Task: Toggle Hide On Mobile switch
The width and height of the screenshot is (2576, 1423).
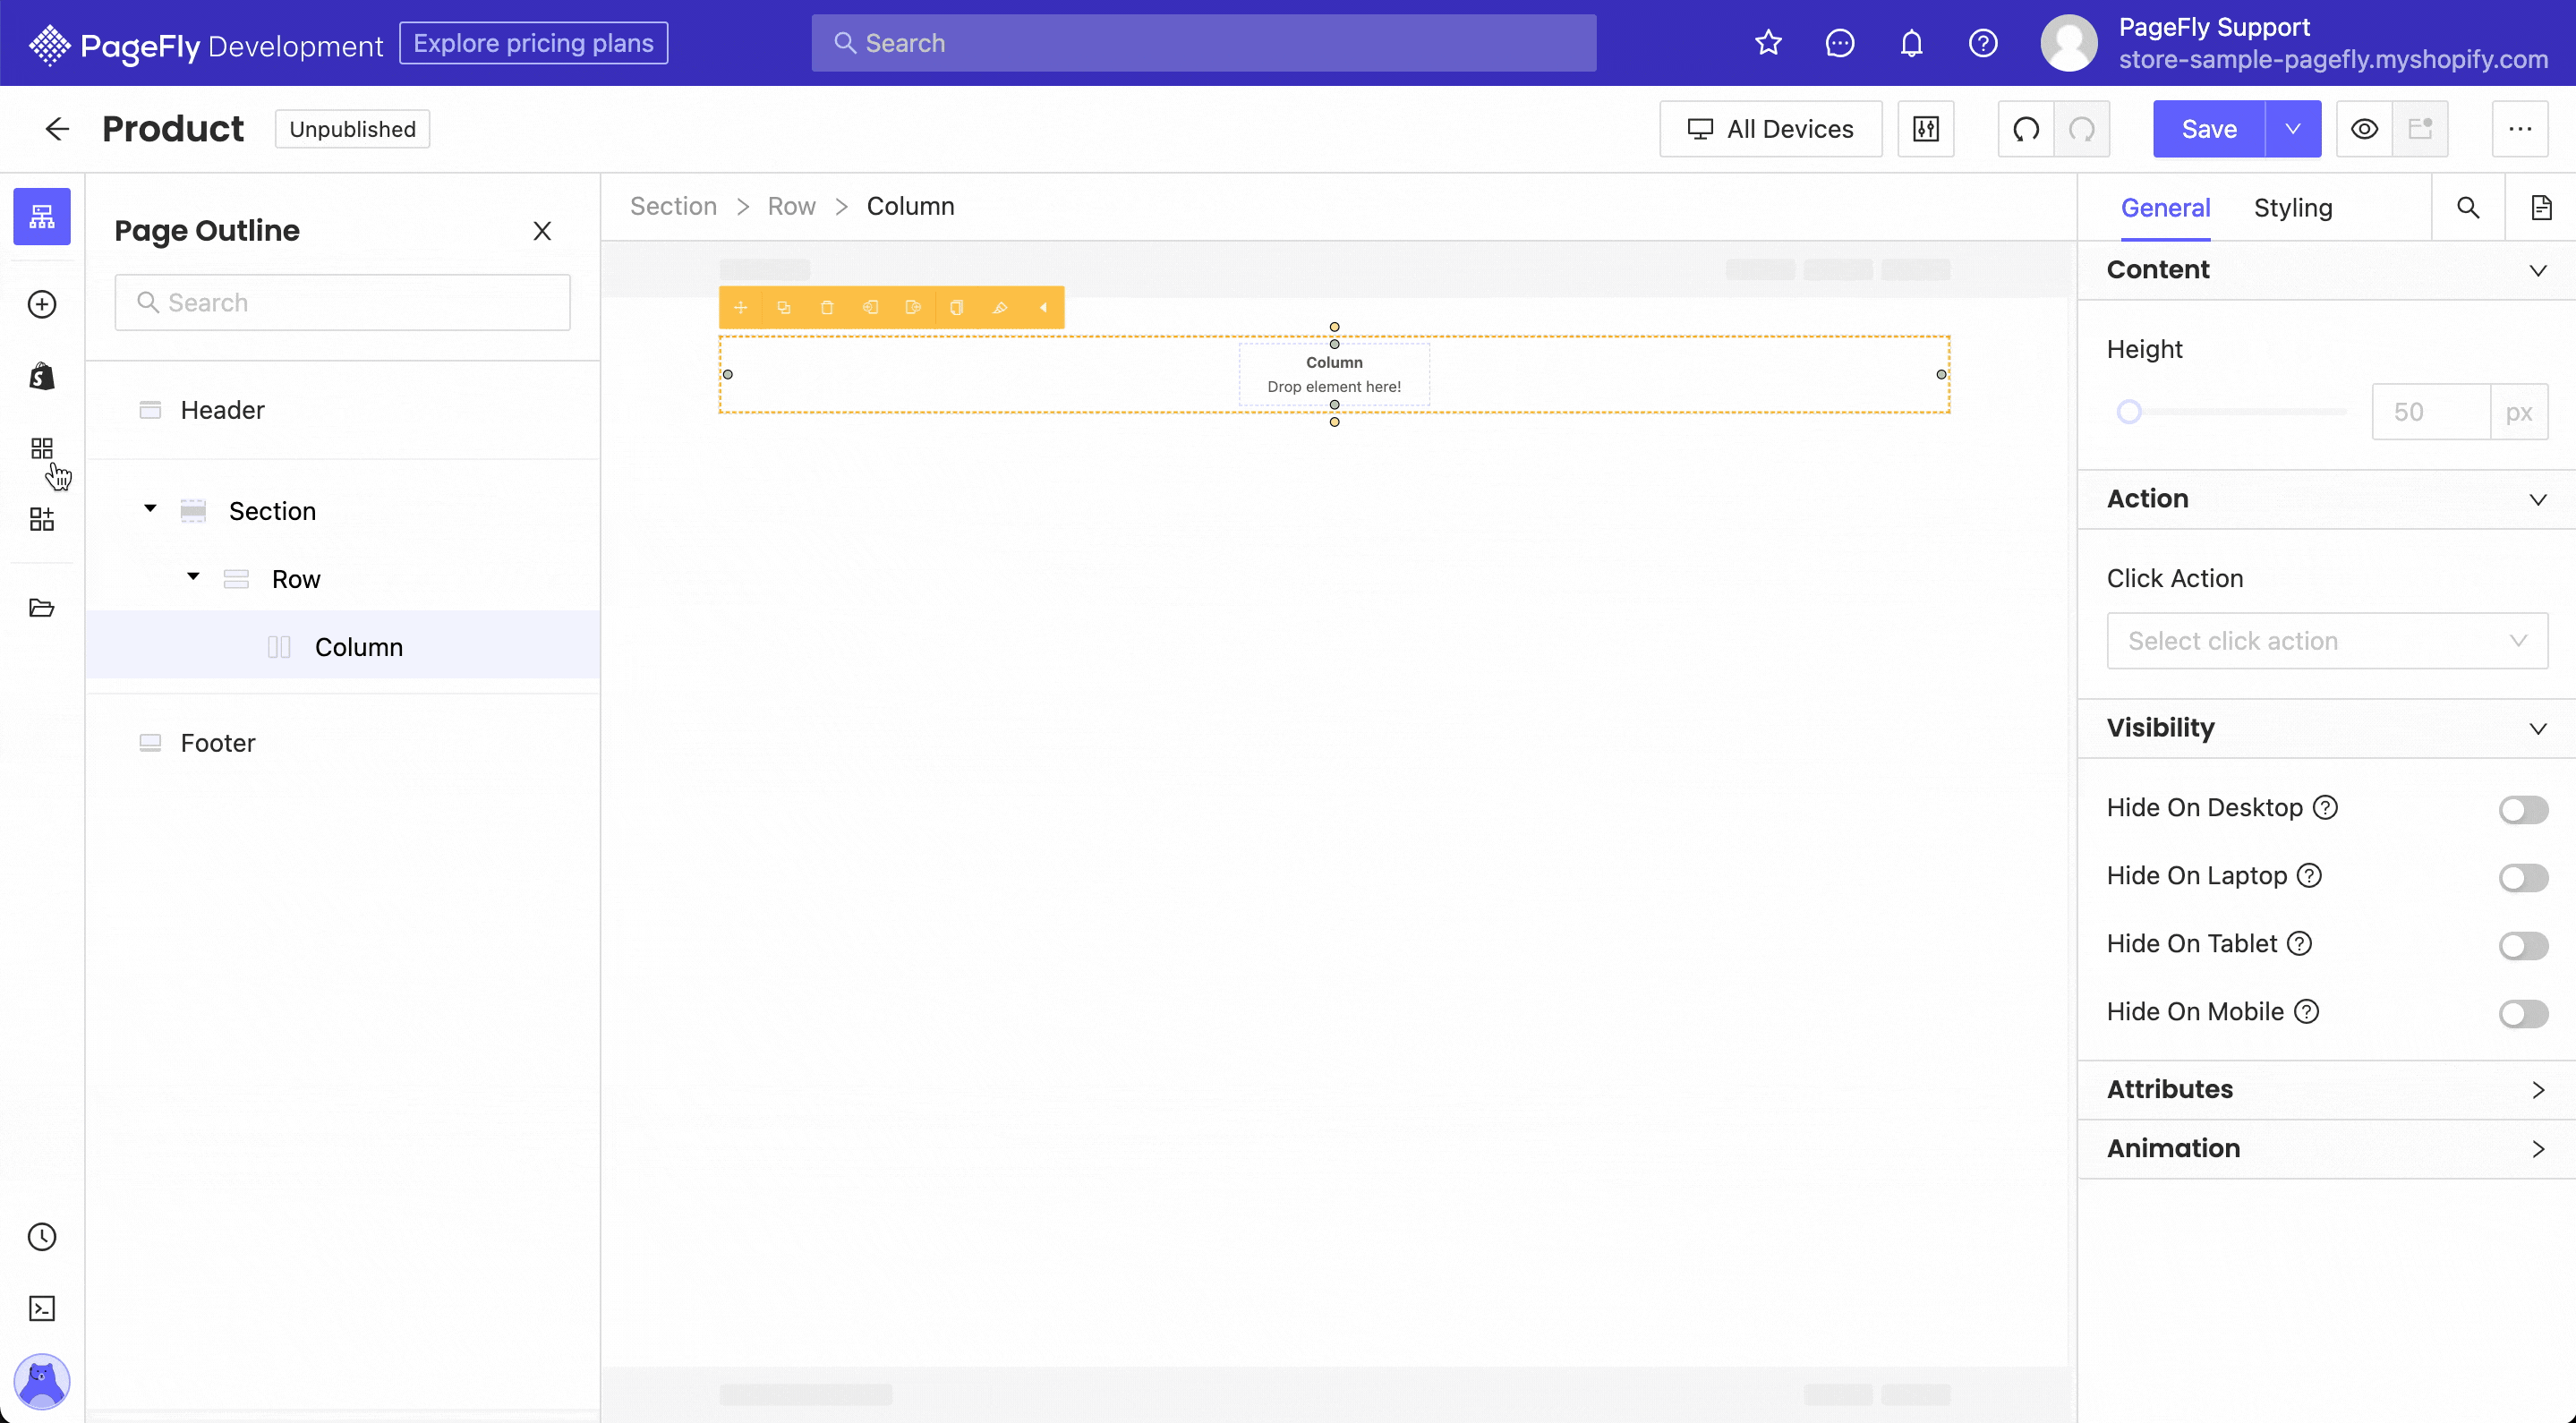Action: (2523, 1013)
